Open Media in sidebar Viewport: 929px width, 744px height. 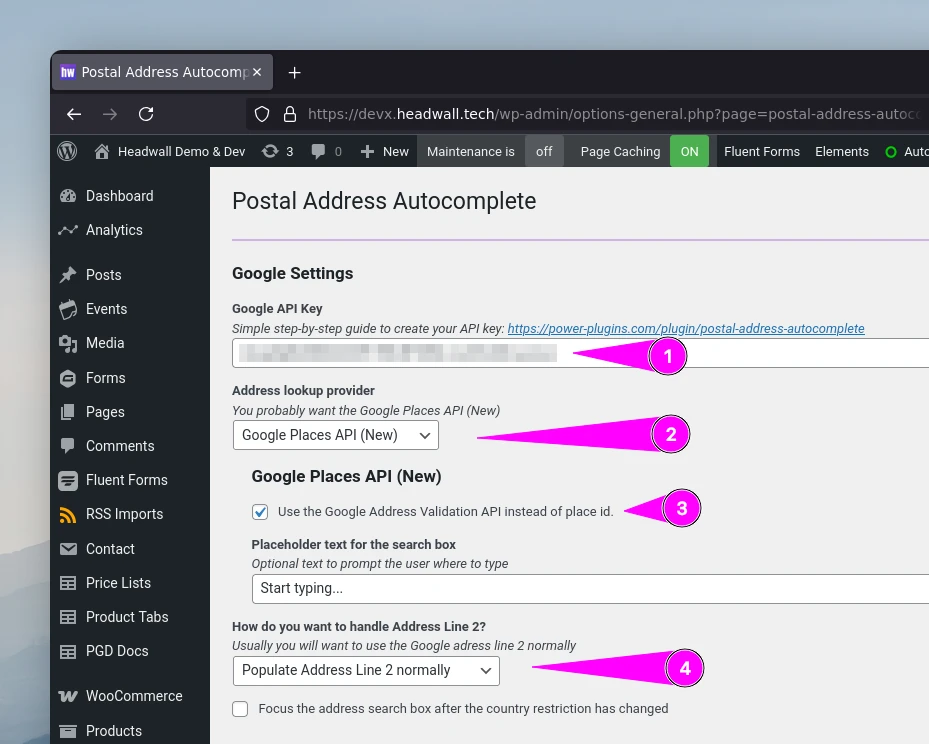(x=105, y=343)
